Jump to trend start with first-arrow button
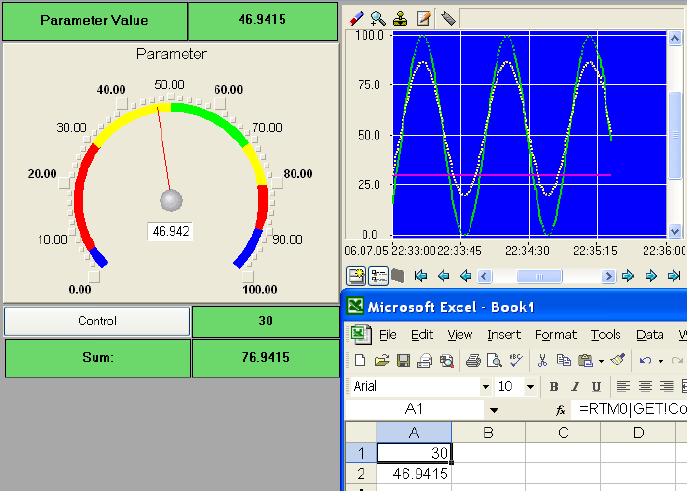Screen dimensions: 690x496 [421, 276]
